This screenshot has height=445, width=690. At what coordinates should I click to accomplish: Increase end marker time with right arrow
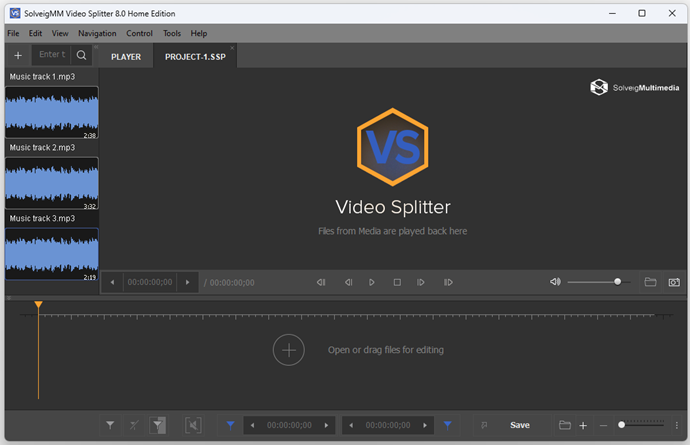click(x=425, y=425)
